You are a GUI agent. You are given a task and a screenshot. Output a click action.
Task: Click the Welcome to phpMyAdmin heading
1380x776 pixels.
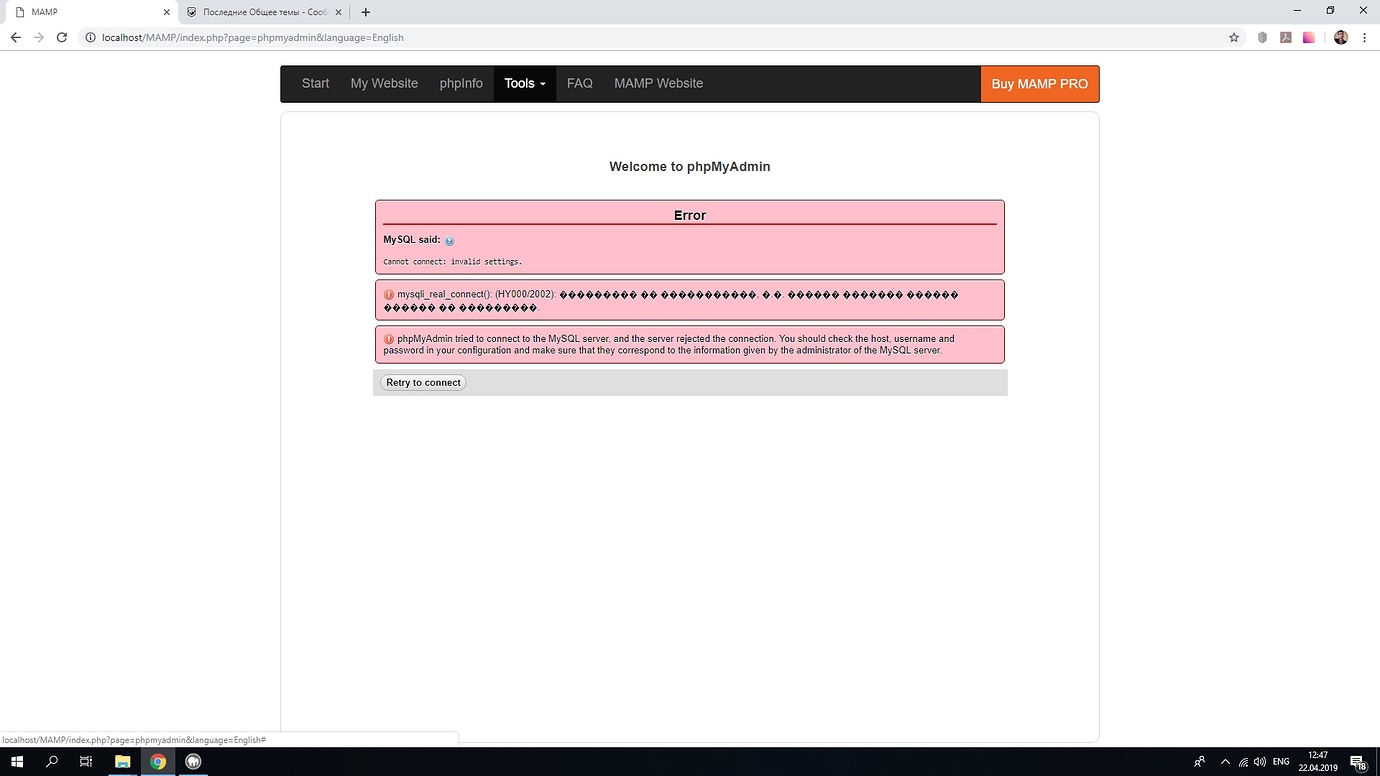tap(690, 167)
